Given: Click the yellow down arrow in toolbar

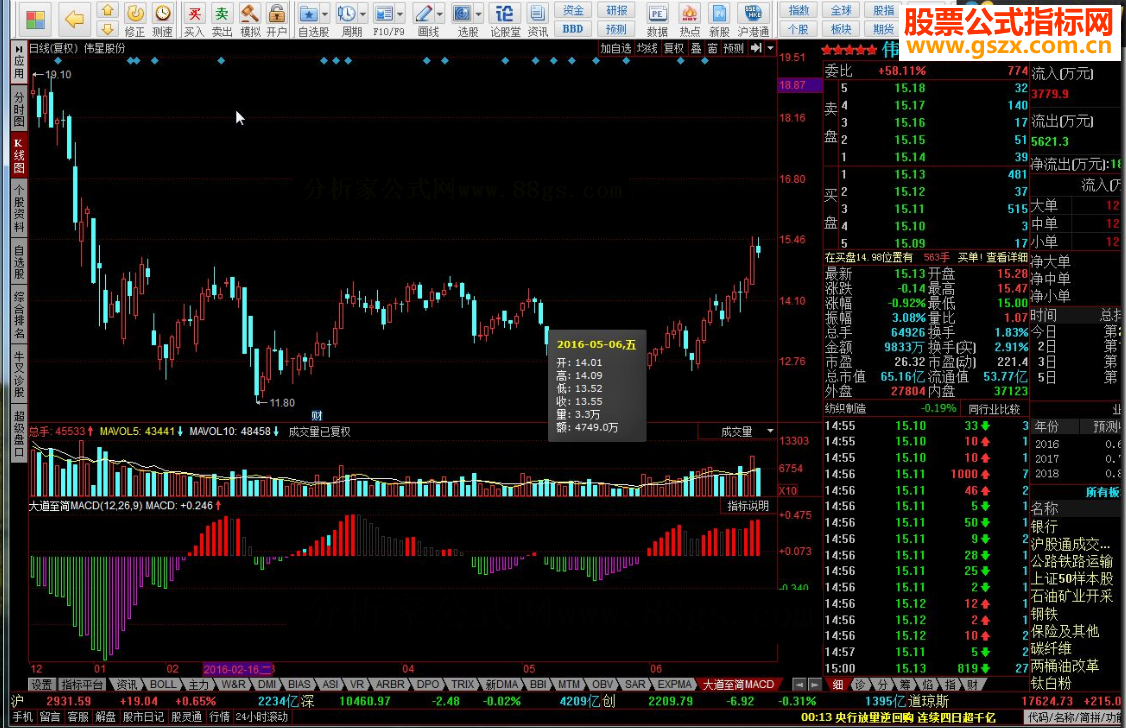Looking at the screenshot, I should (x=107, y=29).
